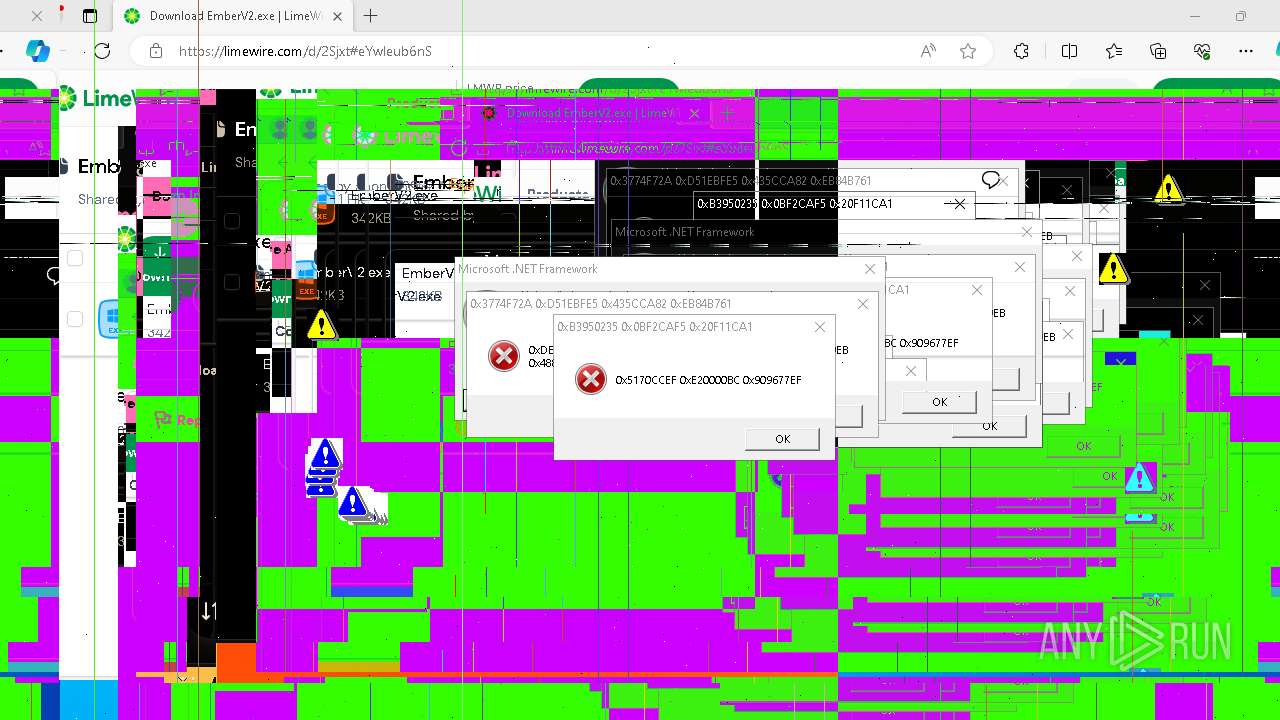Image resolution: width=1280 pixels, height=720 pixels.
Task: Click OK in the 0xB3950235 error dialog
Action: pyautogui.click(x=782, y=439)
